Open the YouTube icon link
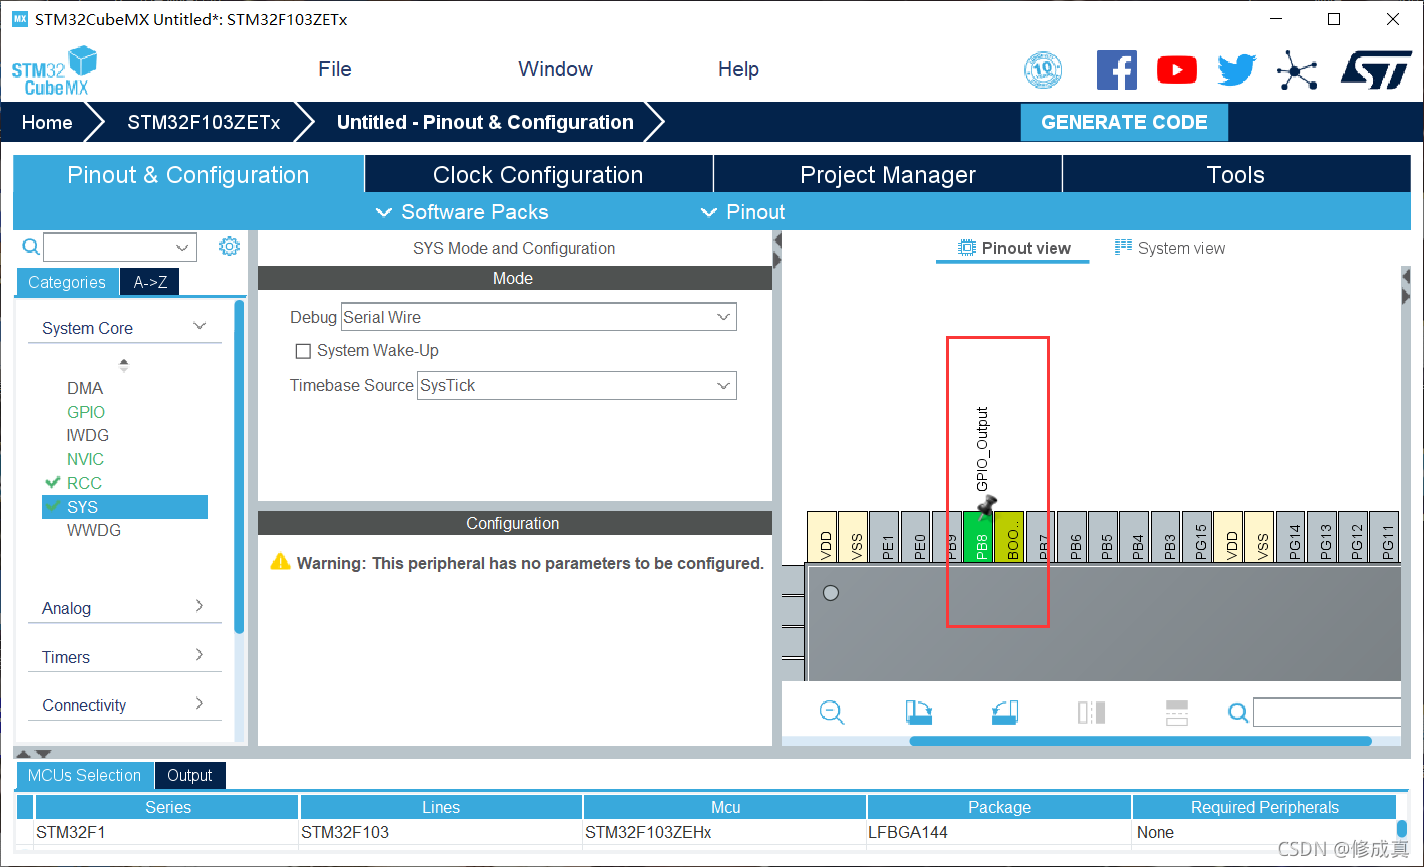The height and width of the screenshot is (867, 1424). pyautogui.click(x=1177, y=70)
